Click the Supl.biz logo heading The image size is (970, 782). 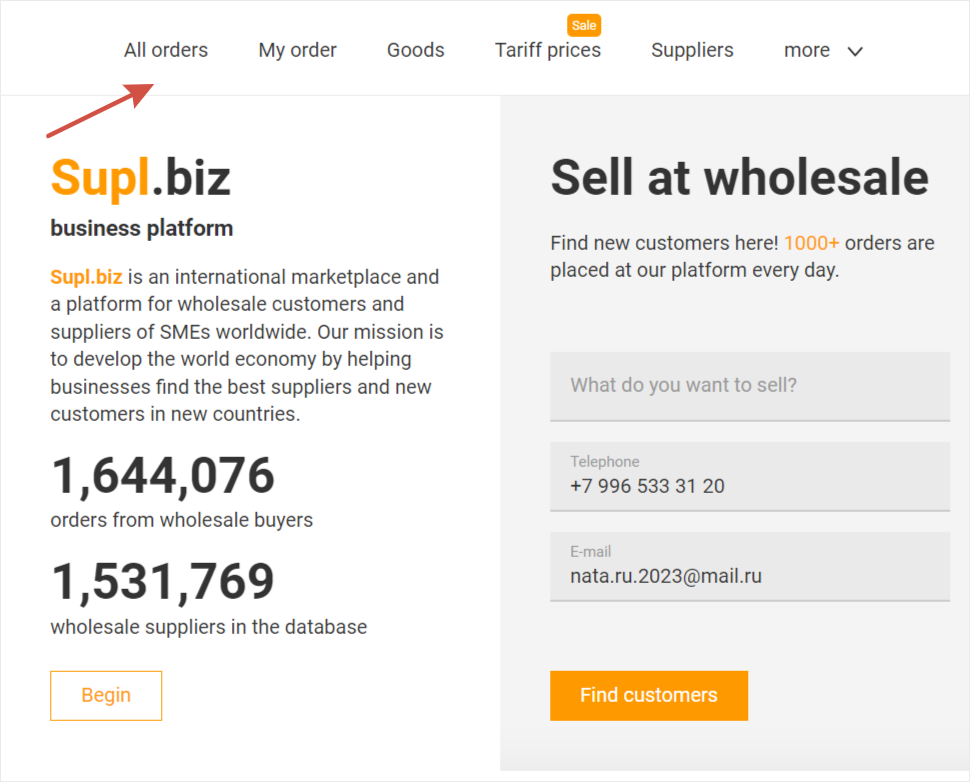point(141,178)
